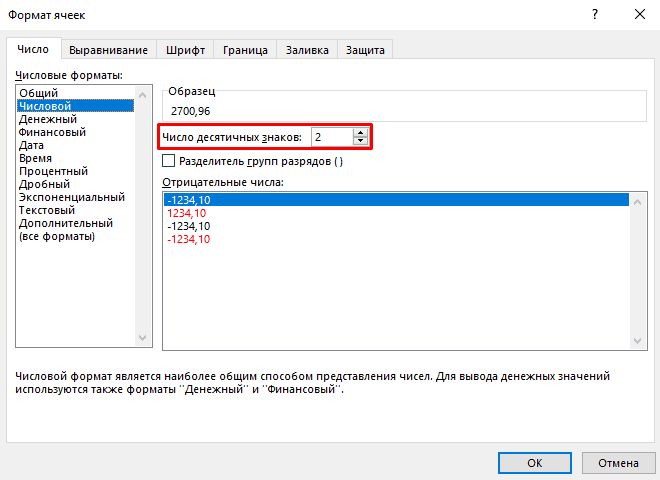
Task: Decrease decimal places with down spinner arrow
Action: 360,141
